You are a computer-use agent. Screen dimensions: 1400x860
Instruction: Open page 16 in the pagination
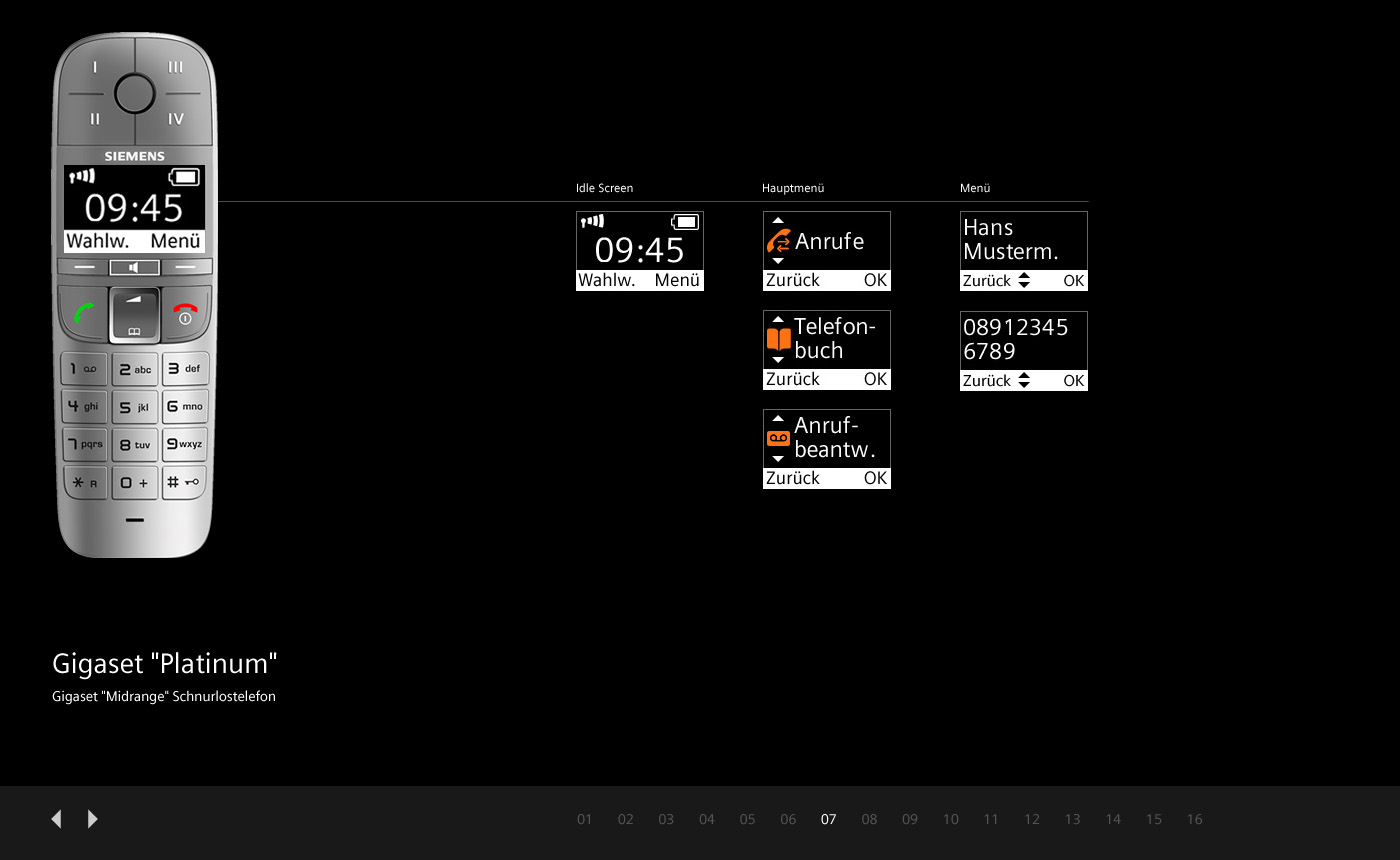click(1194, 819)
